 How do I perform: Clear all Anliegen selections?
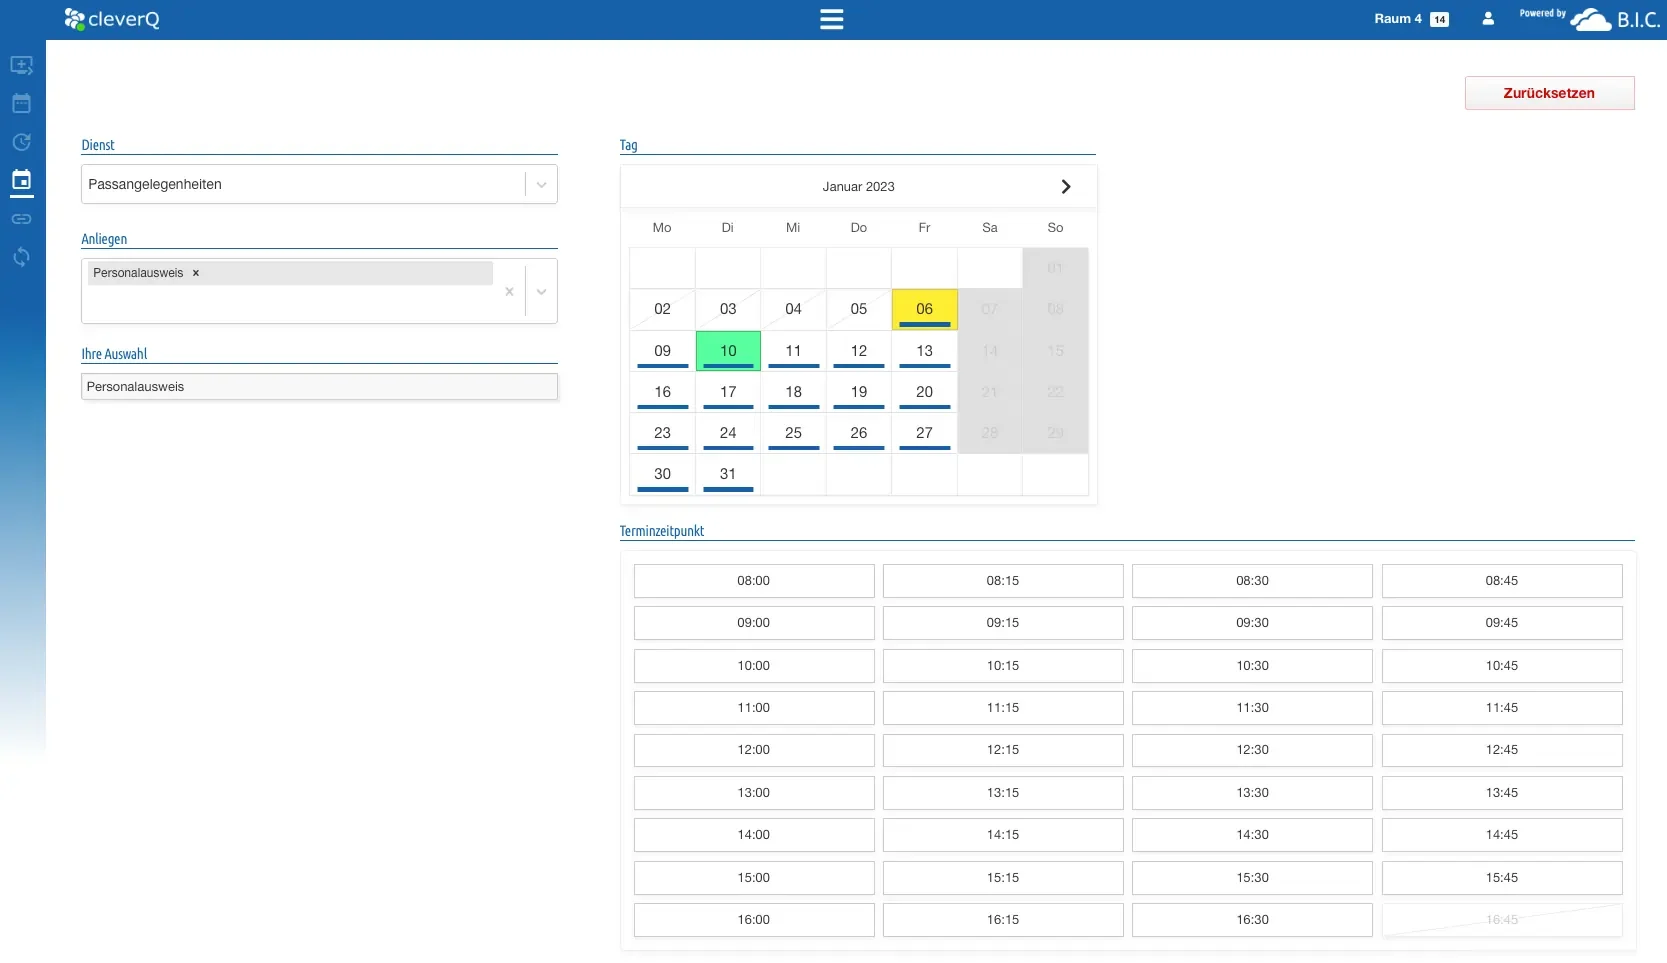[509, 292]
